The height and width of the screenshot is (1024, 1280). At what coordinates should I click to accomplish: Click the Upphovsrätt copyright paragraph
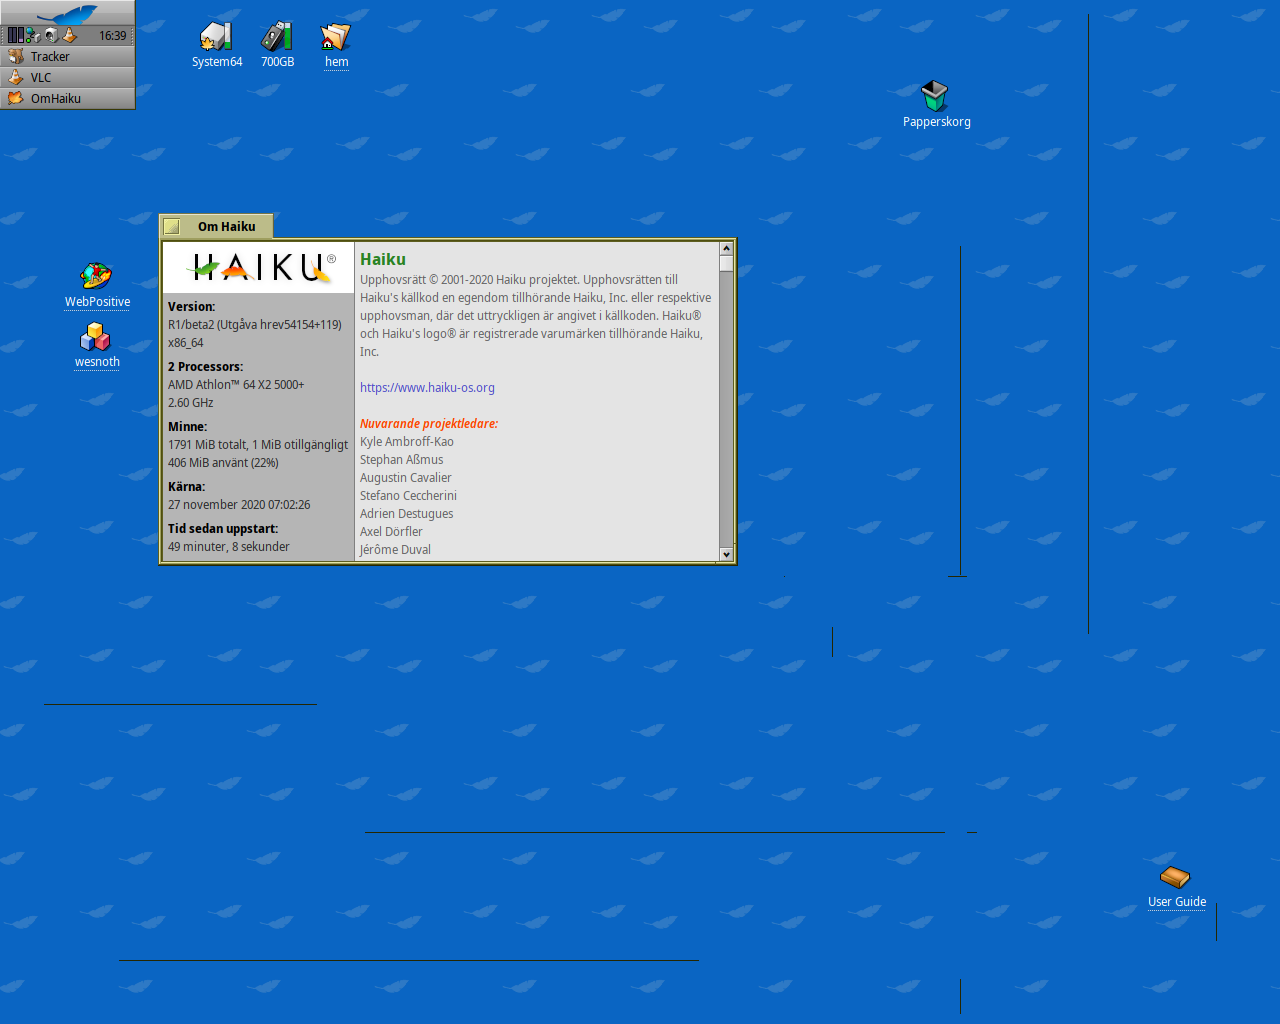(x=536, y=316)
